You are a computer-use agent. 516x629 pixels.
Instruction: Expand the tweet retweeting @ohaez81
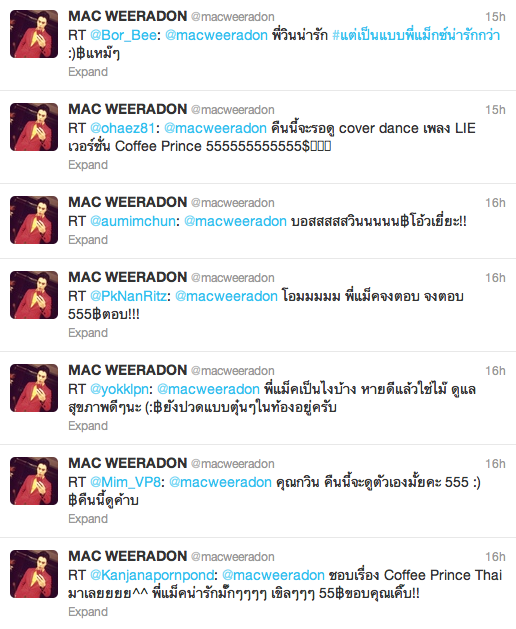[x=88, y=165]
